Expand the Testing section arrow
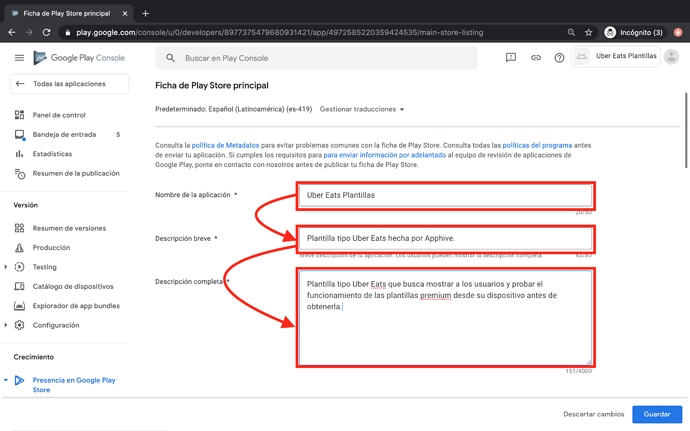The image size is (690, 431). pos(6,267)
